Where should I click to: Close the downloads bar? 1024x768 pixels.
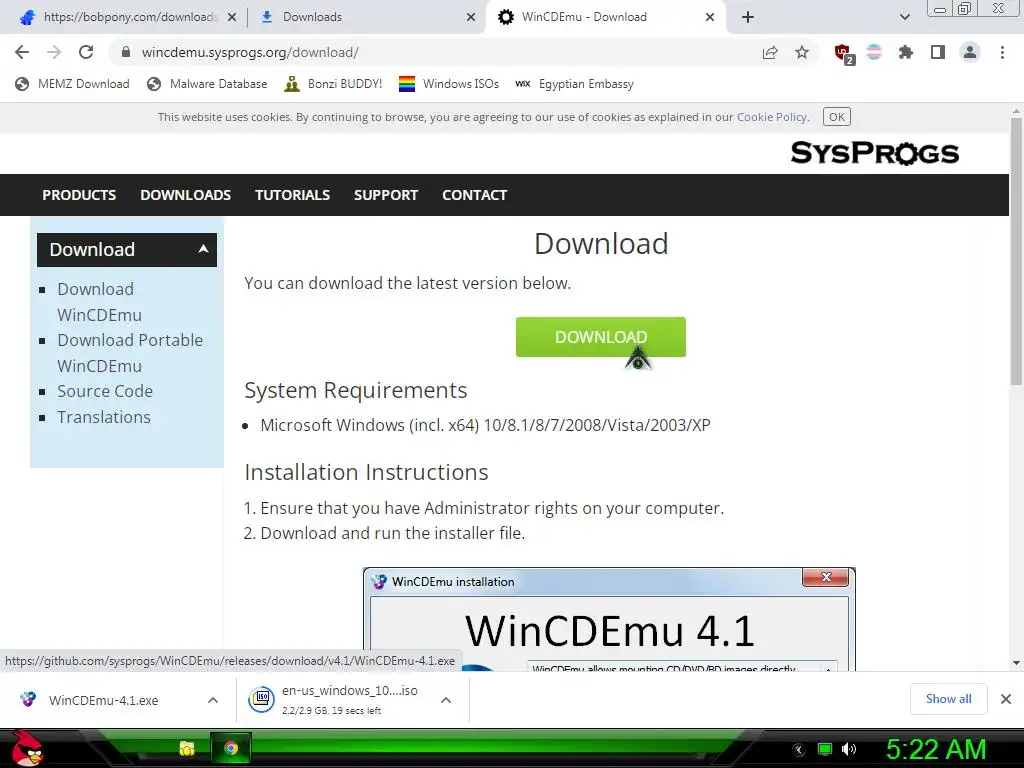(1006, 699)
